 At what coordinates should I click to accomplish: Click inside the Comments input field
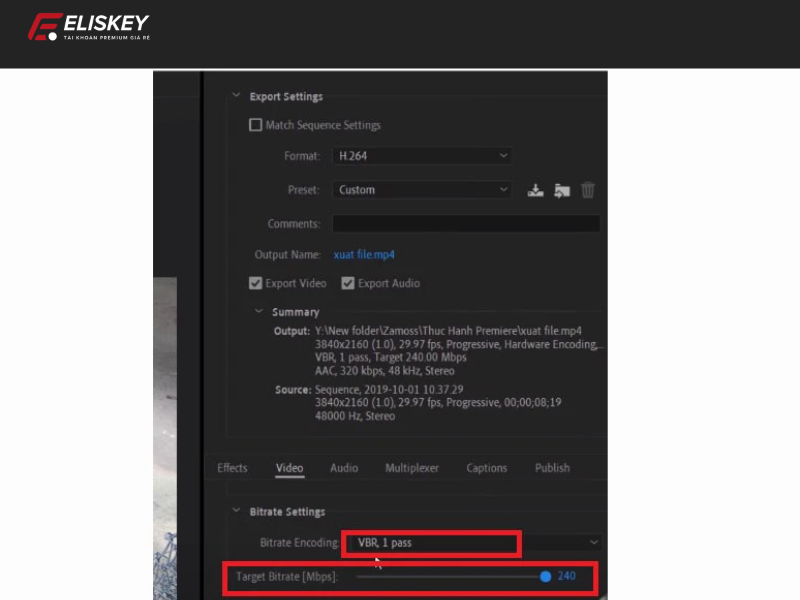click(466, 223)
